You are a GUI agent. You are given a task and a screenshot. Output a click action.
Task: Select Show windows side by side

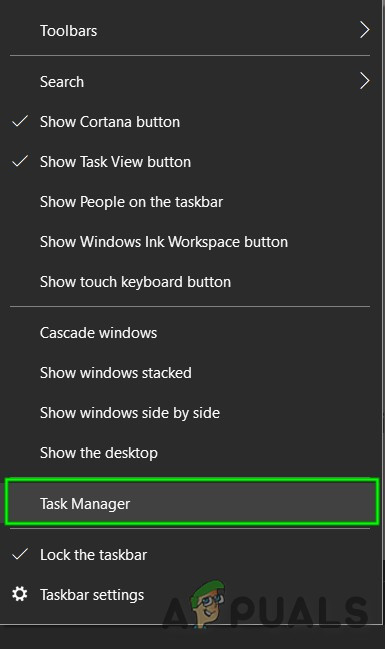coord(190,413)
